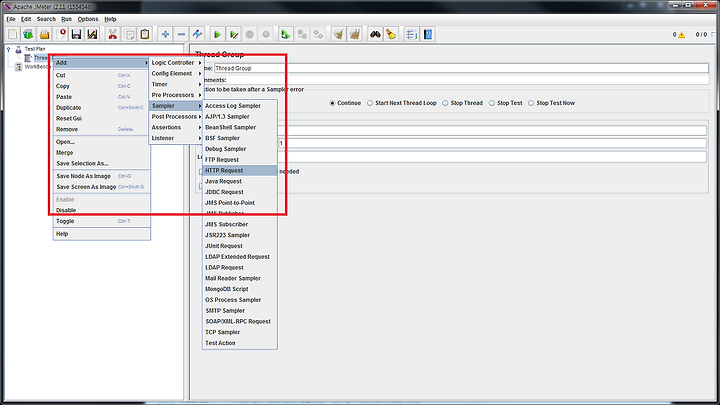Expand the Timer submenu
Image resolution: width=720 pixels, height=405 pixels.
(176, 84)
